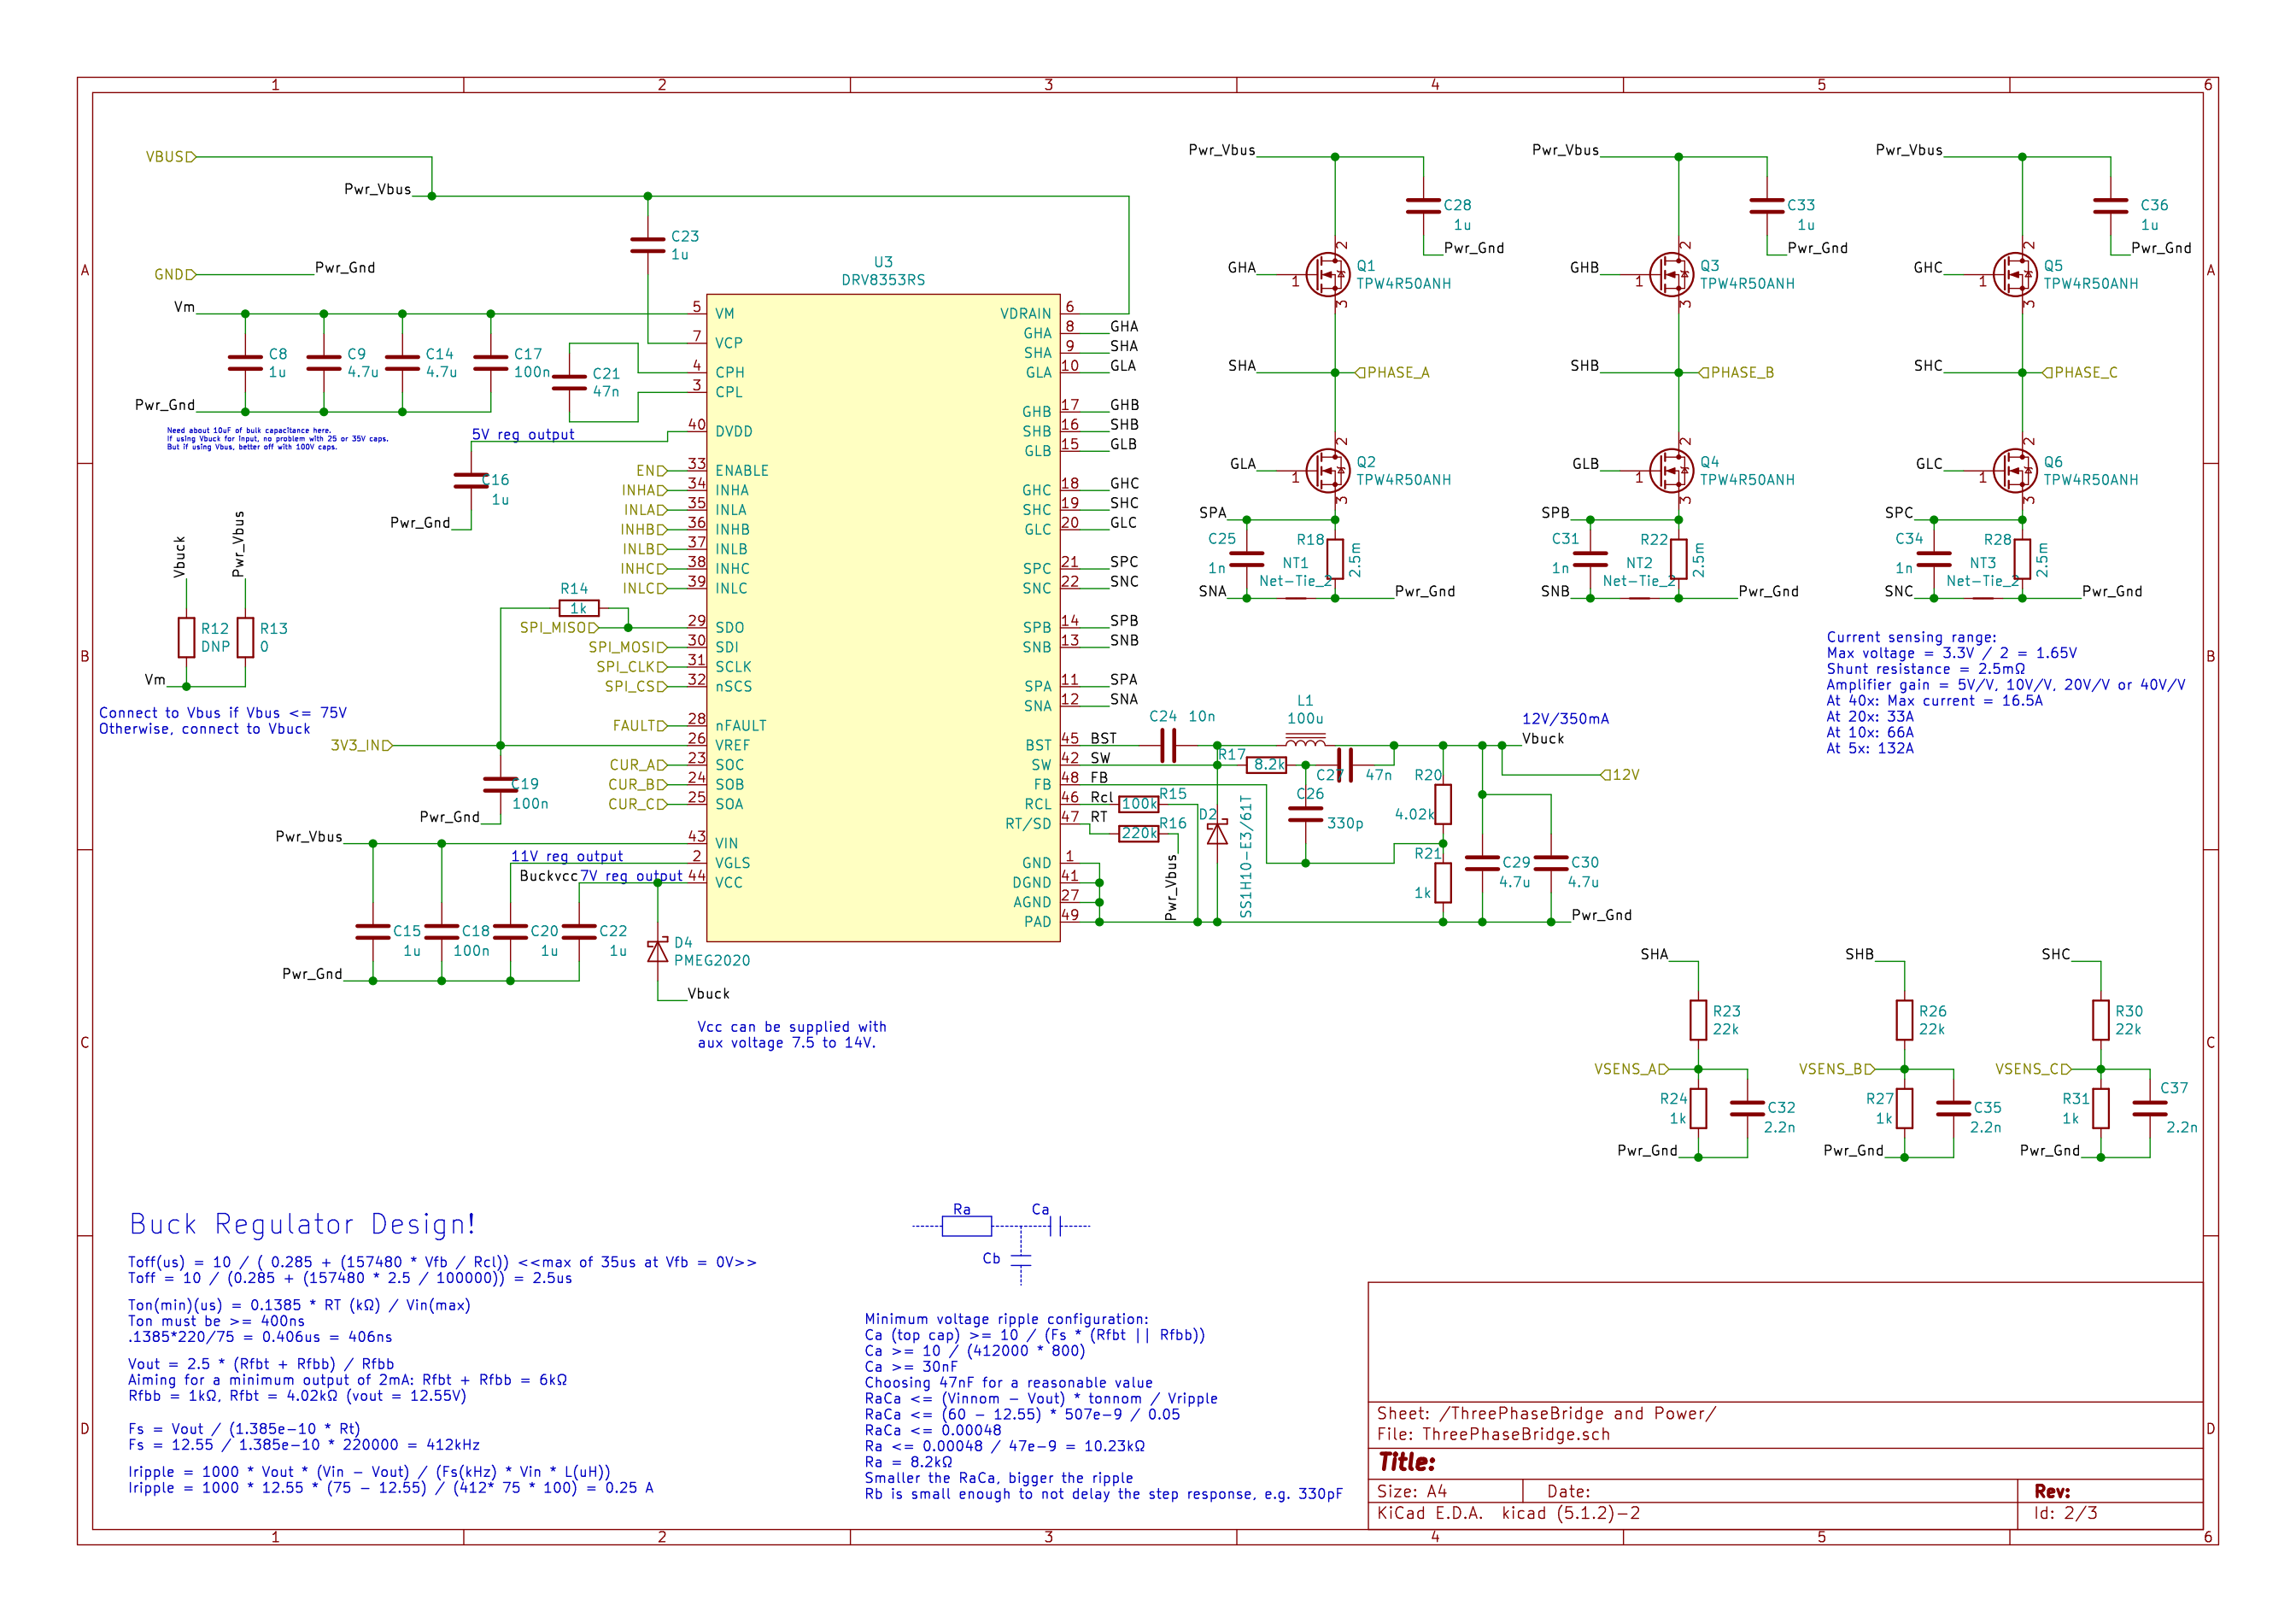Click the D4 PMEG2020 diode symbol
Screen dimensions: 2296x1623
click(657, 950)
